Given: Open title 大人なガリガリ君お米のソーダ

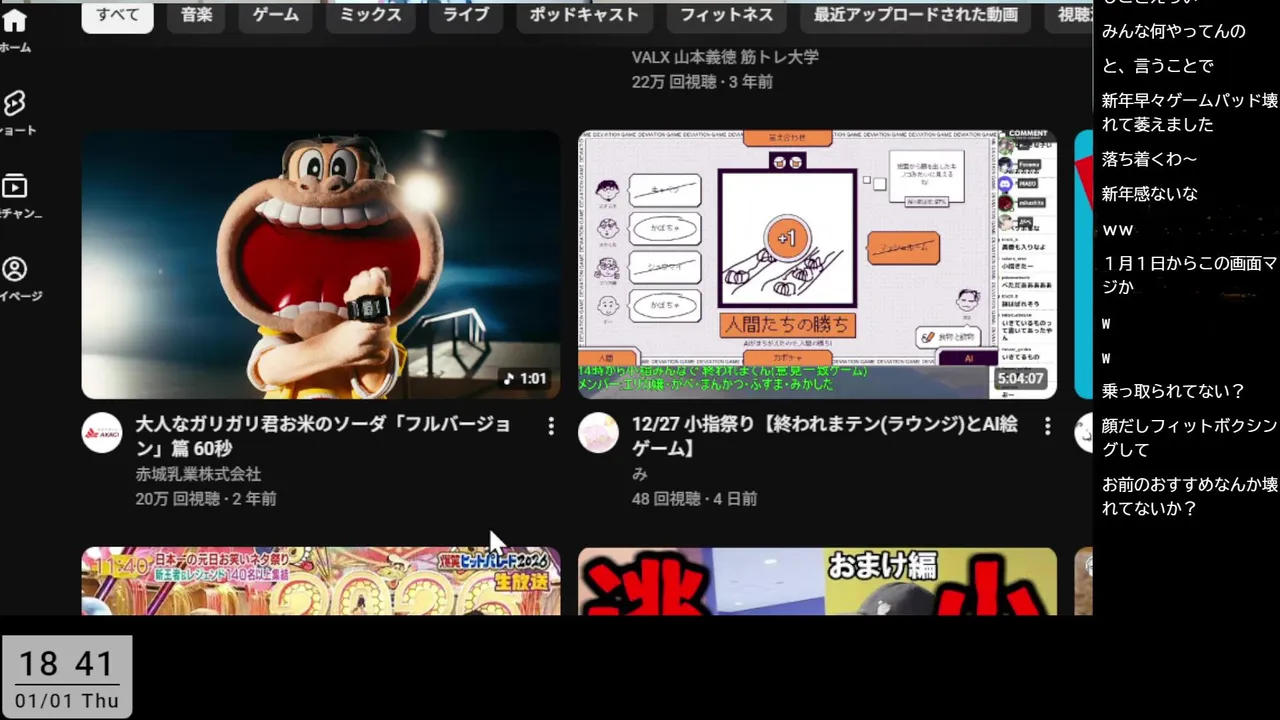Looking at the screenshot, I should coord(323,437).
